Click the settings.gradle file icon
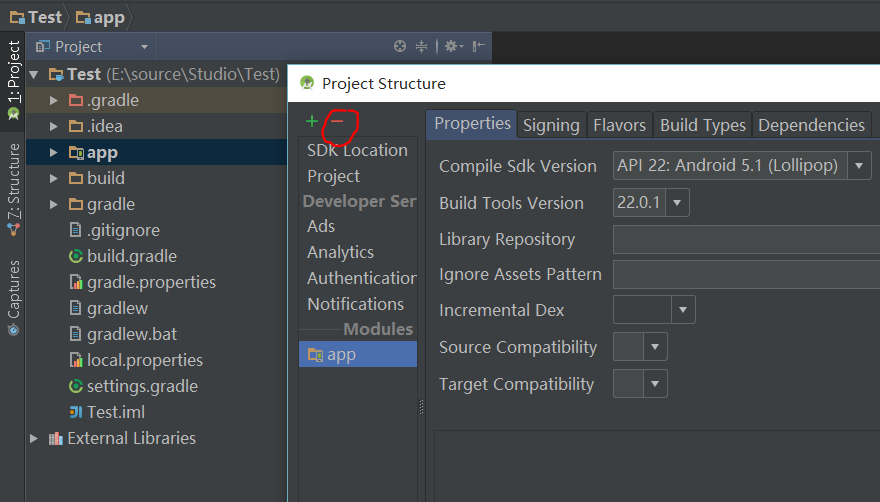 click(76, 386)
